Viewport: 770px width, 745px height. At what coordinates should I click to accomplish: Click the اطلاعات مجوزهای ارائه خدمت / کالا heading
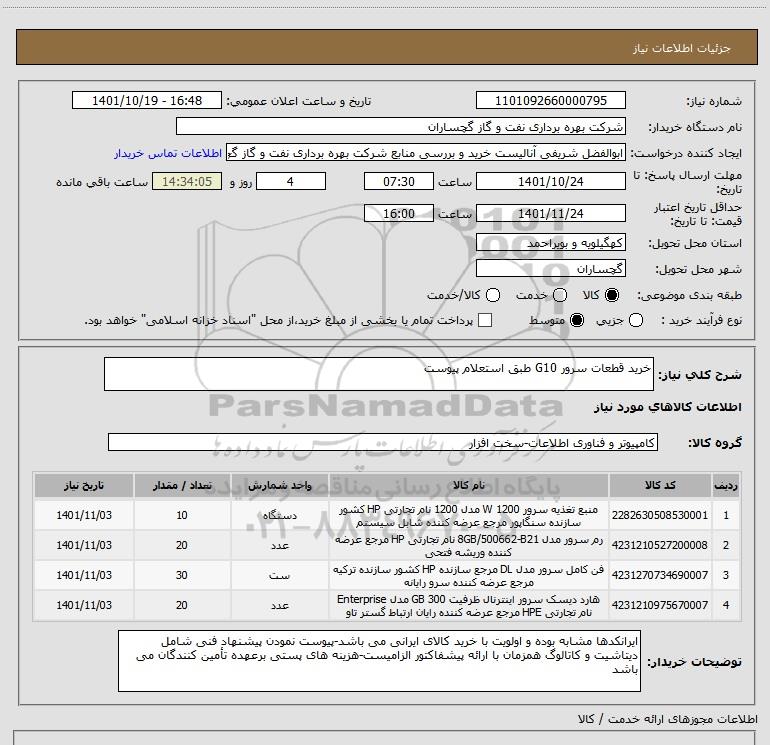(668, 719)
